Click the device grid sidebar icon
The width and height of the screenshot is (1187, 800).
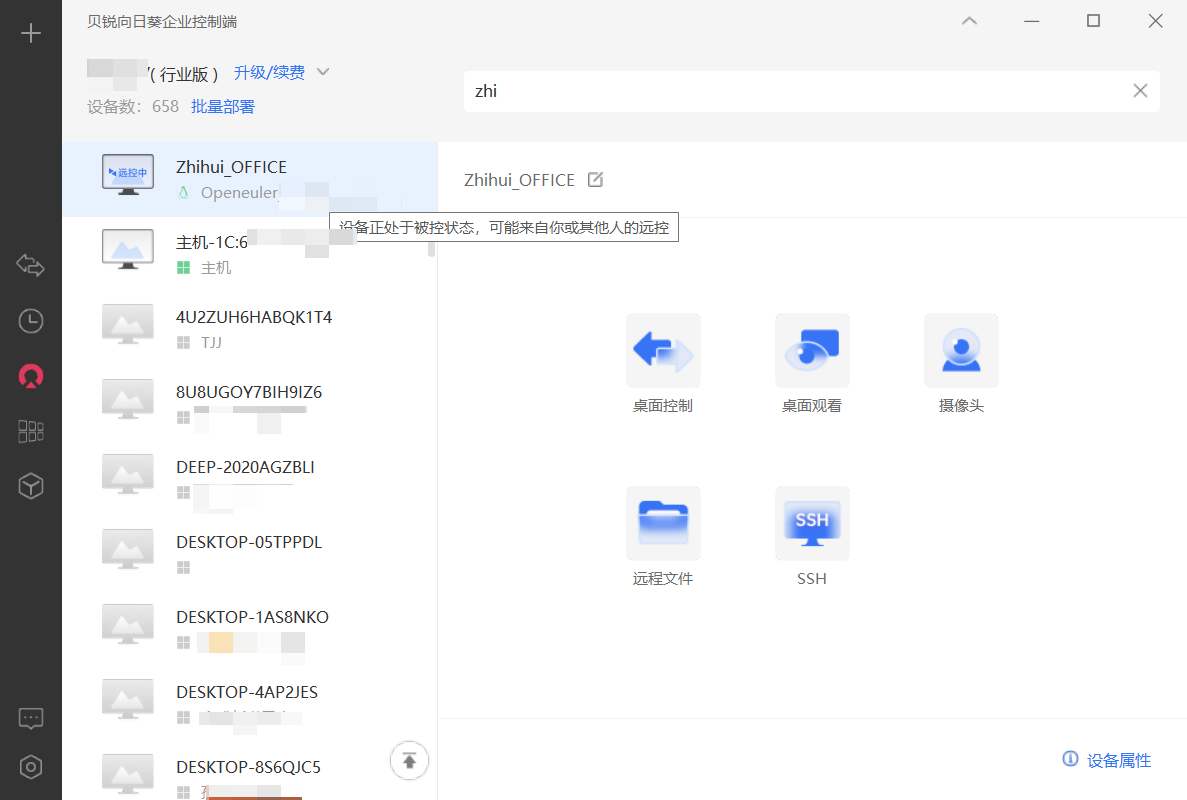[x=31, y=431]
